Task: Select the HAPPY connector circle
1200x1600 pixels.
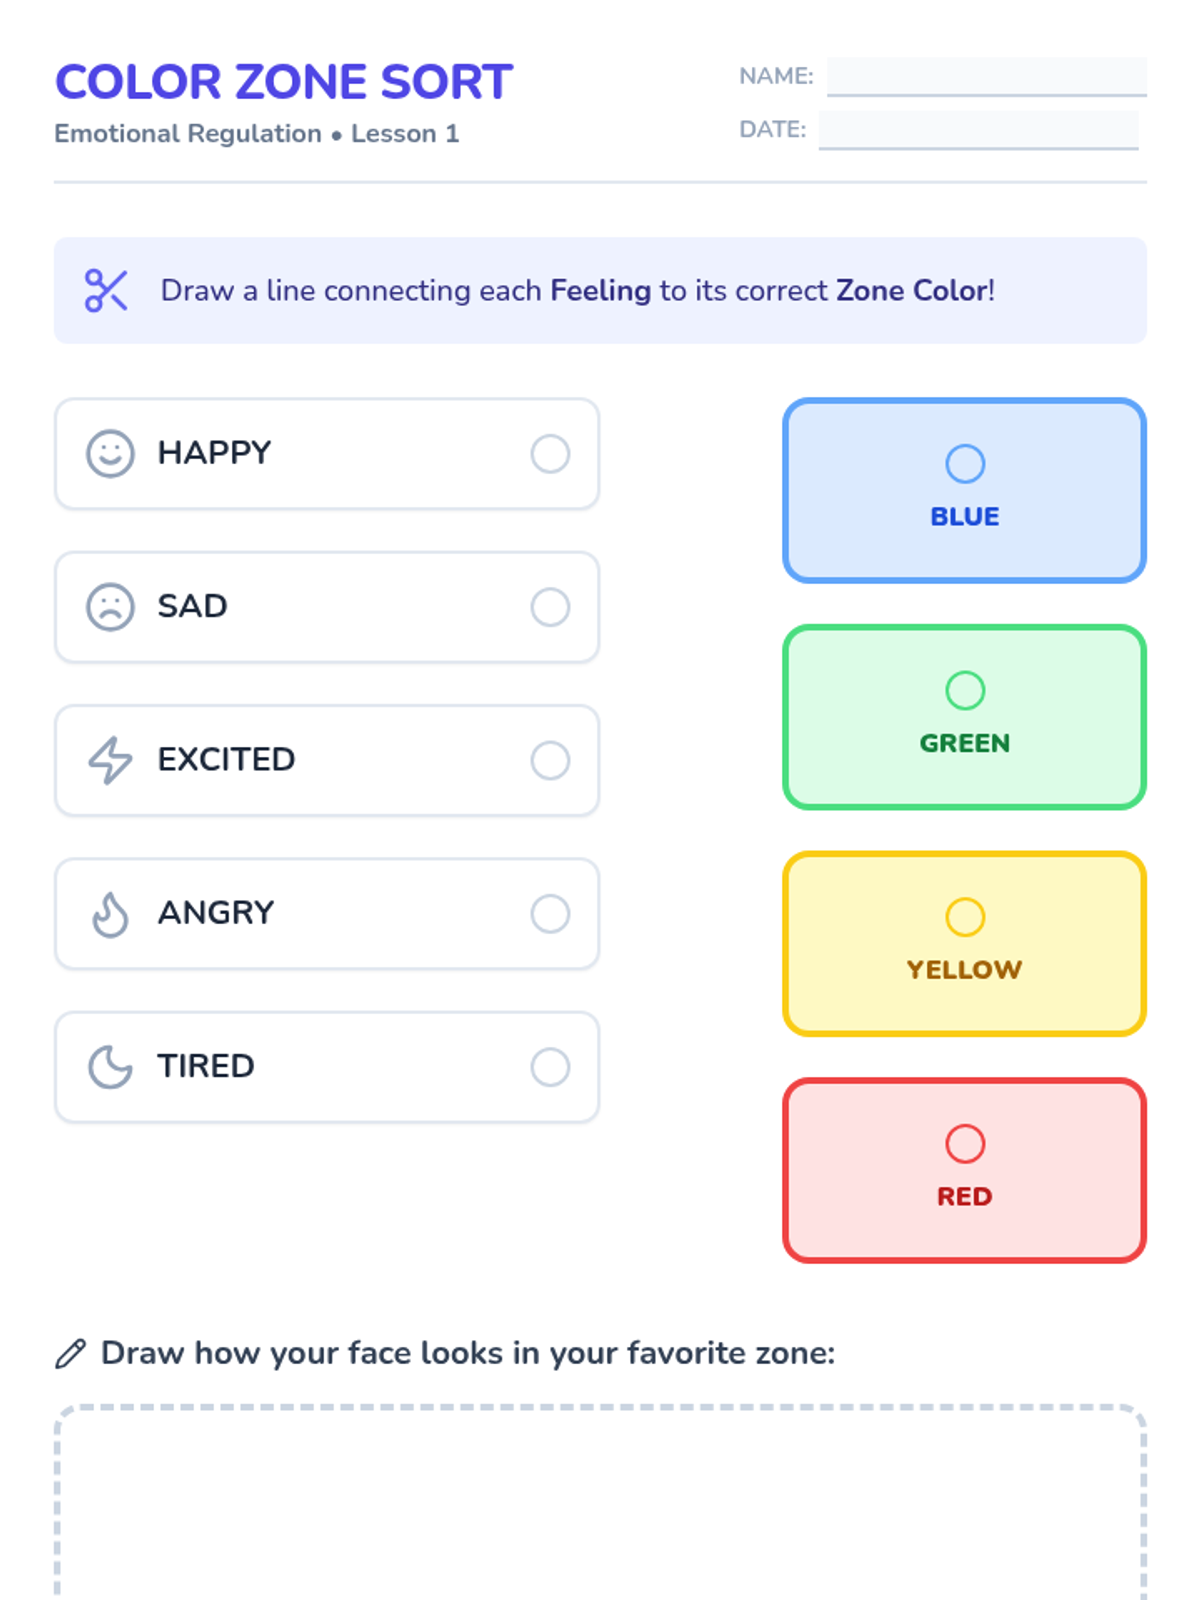Action: 550,454
